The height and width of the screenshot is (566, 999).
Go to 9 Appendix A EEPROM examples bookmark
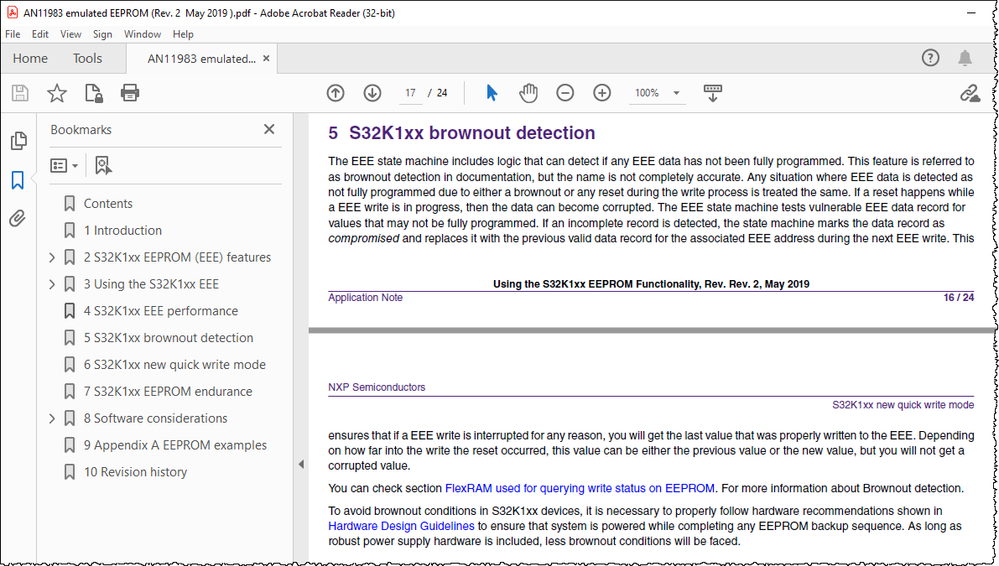(x=175, y=446)
